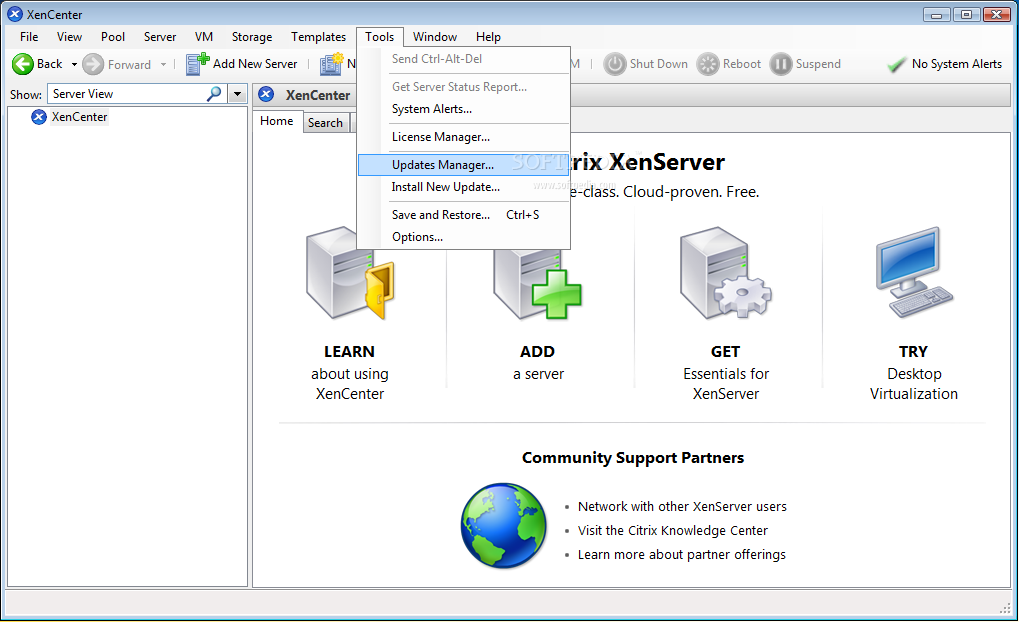Viewport: 1019px width, 622px height.
Task: Open the Storage menu
Action: click(252, 37)
